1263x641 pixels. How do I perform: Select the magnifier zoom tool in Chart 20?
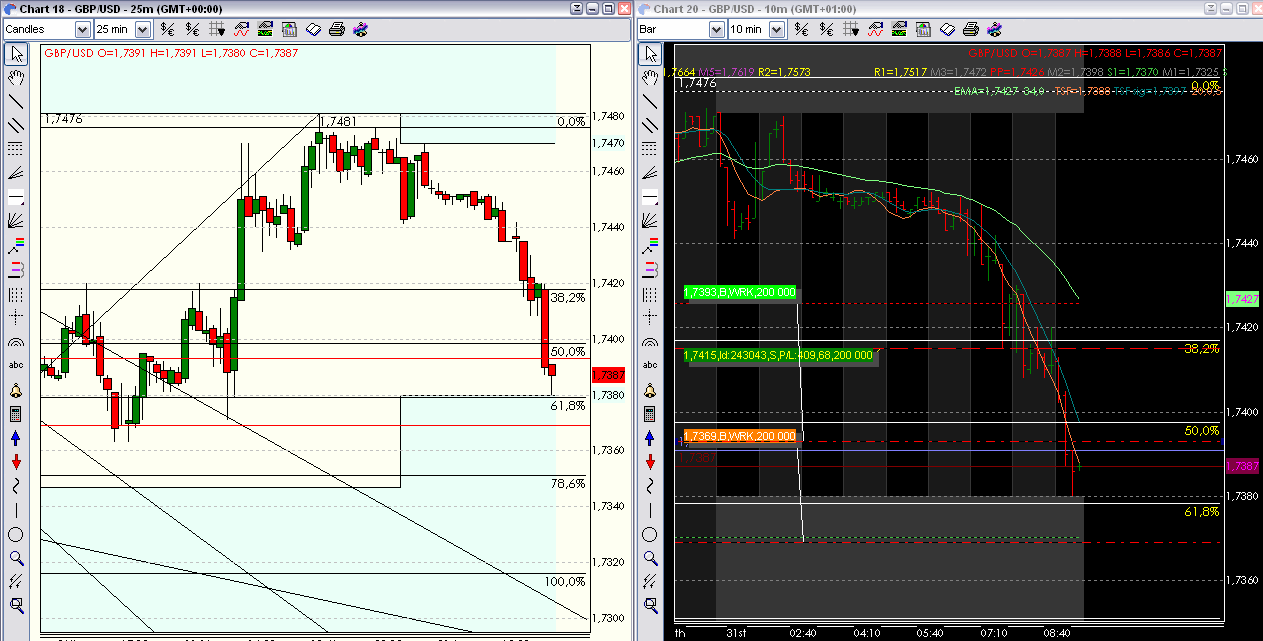click(650, 557)
